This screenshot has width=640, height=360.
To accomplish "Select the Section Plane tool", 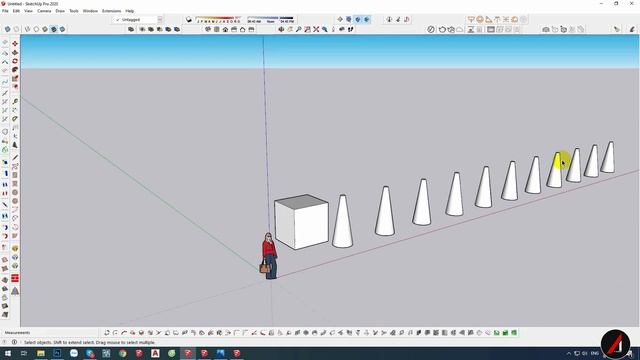I will (340, 19).
